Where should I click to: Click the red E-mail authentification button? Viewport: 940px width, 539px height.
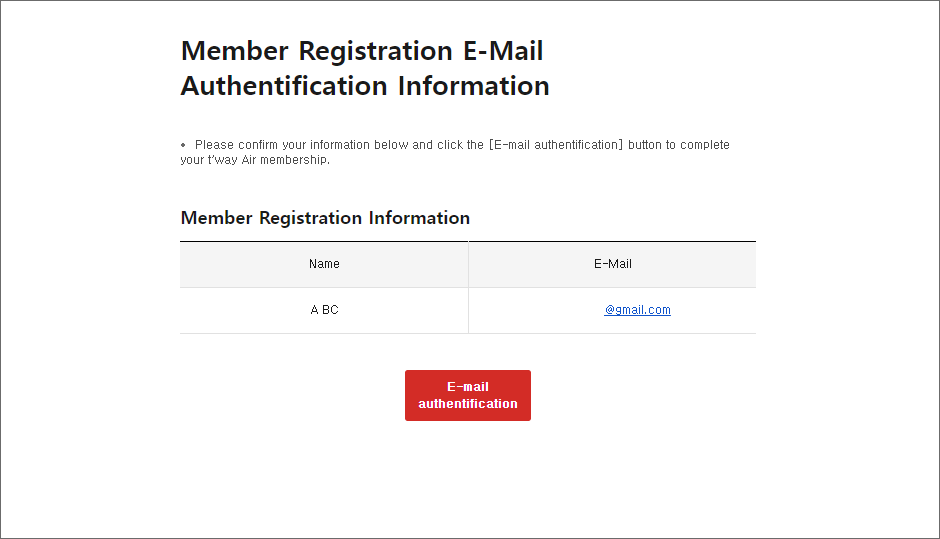pos(467,395)
